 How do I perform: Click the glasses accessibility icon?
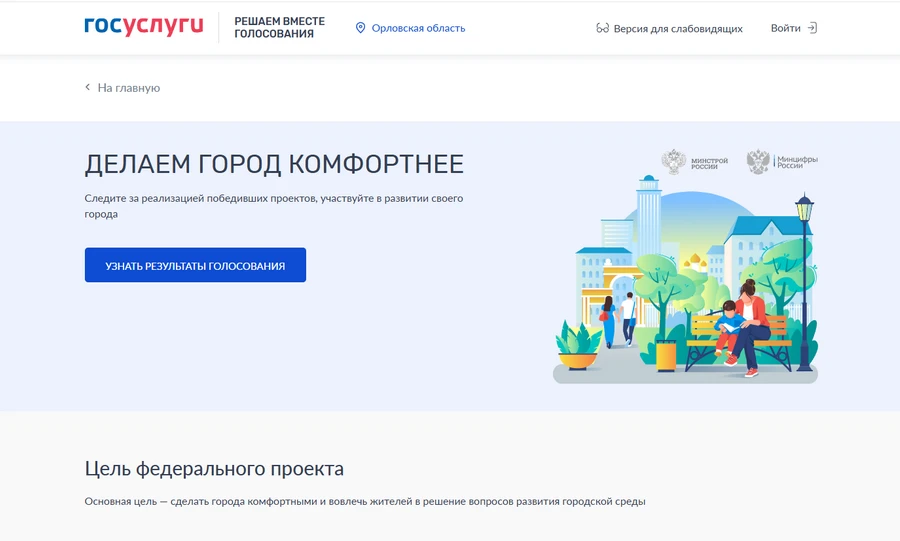coord(602,29)
